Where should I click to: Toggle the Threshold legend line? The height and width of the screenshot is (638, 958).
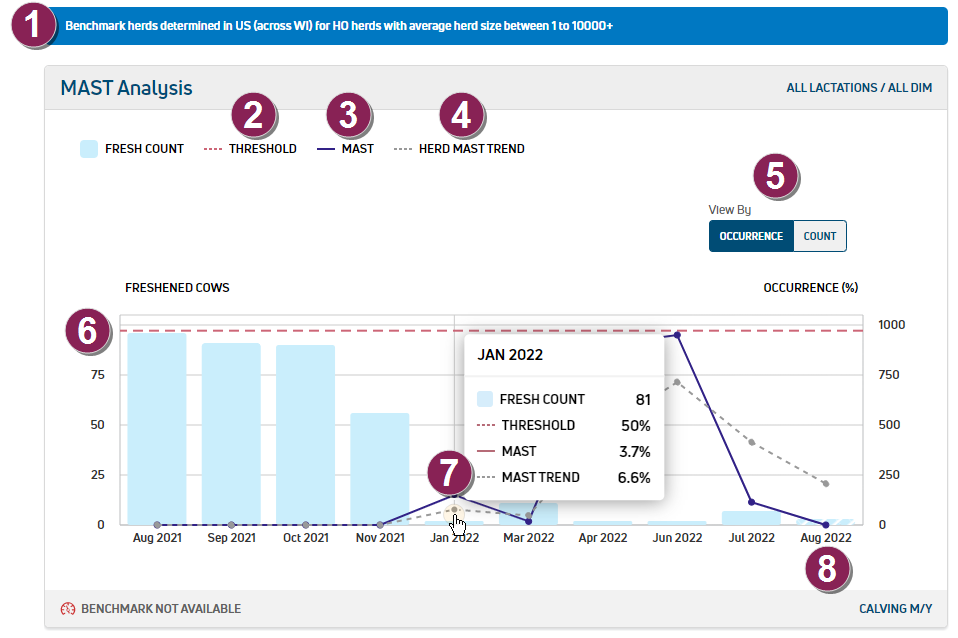pyautogui.click(x=250, y=149)
